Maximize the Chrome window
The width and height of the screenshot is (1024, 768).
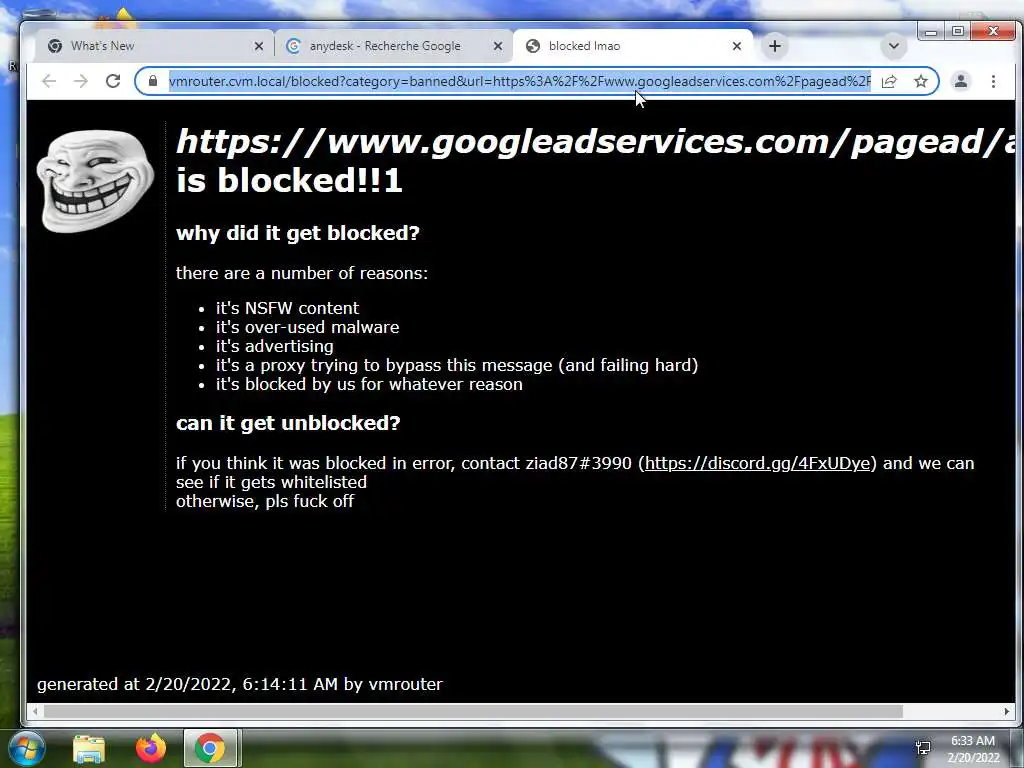tap(957, 31)
